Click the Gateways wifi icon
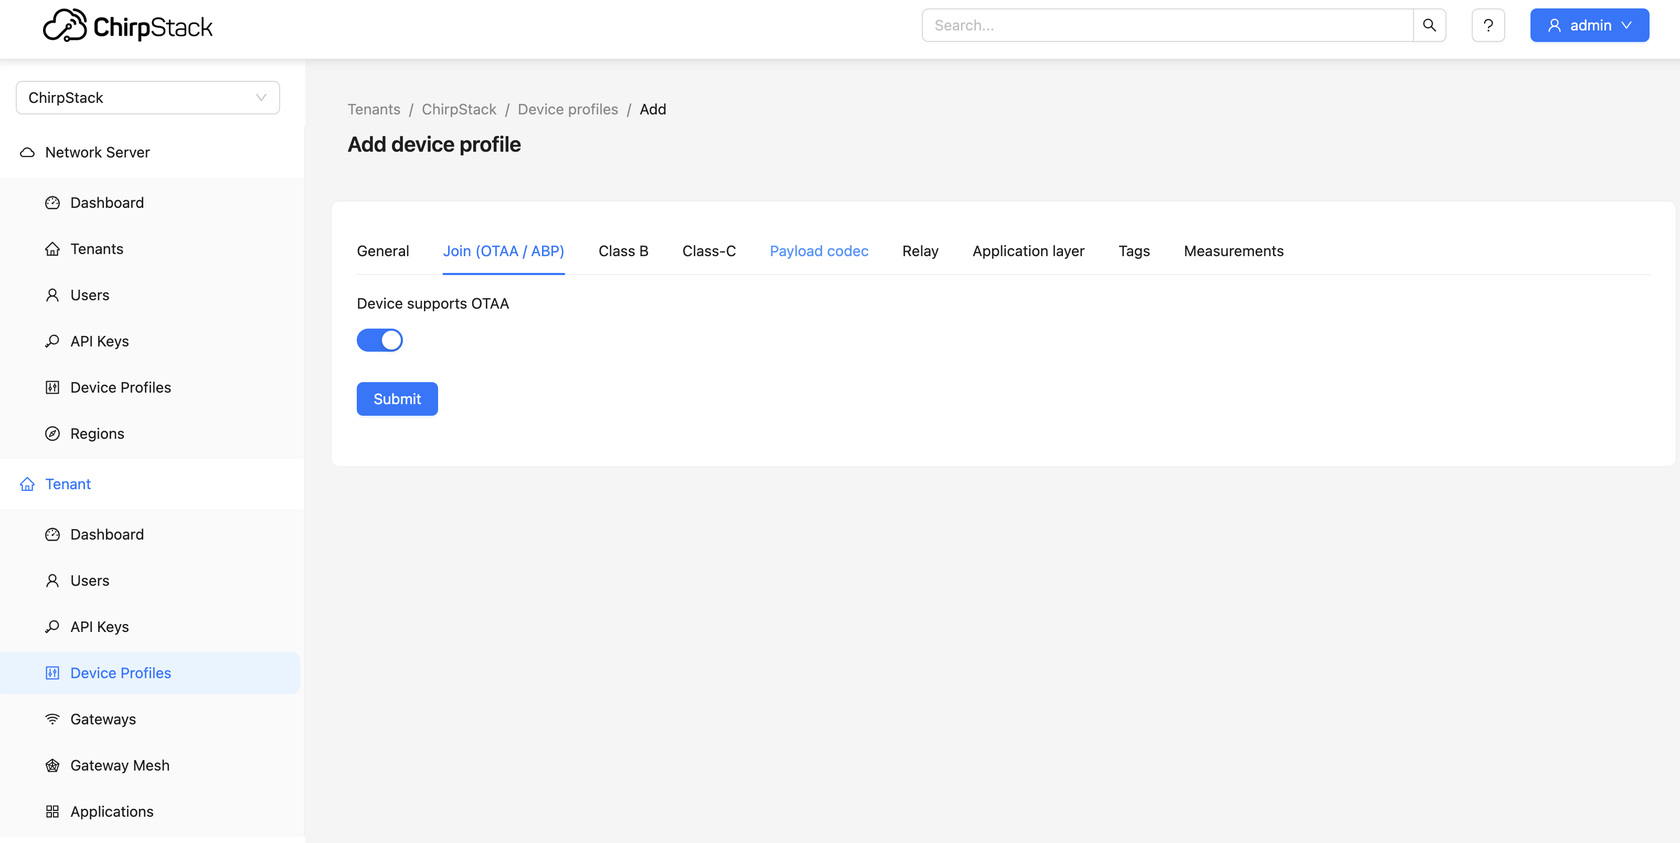The image size is (1680, 843). [52, 719]
